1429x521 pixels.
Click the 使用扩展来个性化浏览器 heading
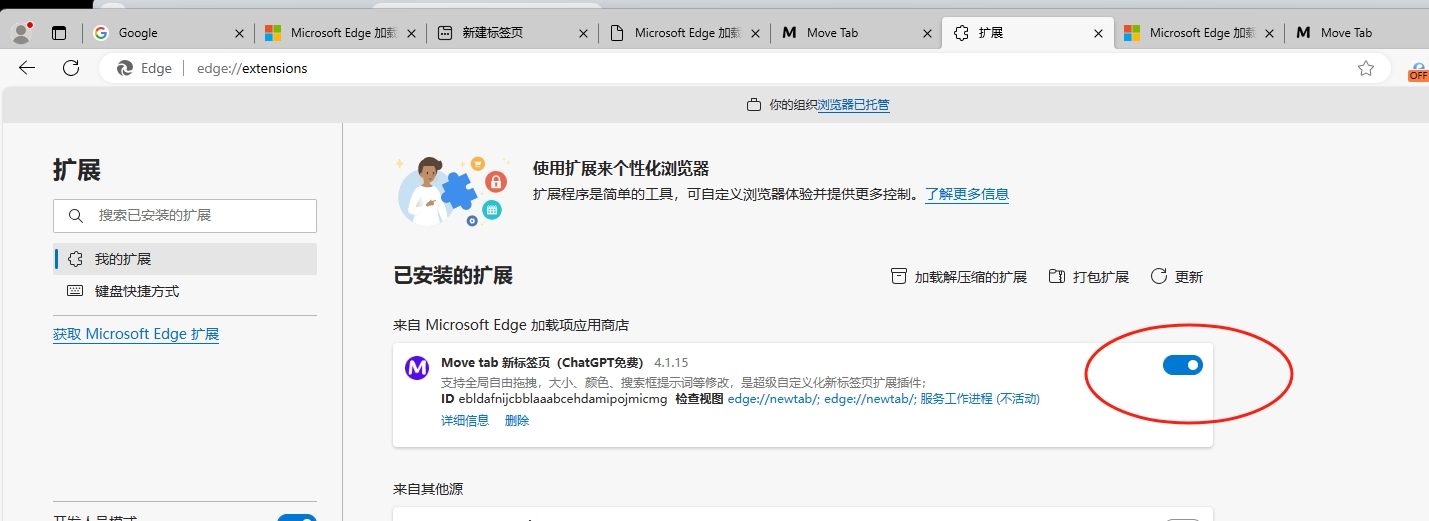pyautogui.click(x=621, y=169)
